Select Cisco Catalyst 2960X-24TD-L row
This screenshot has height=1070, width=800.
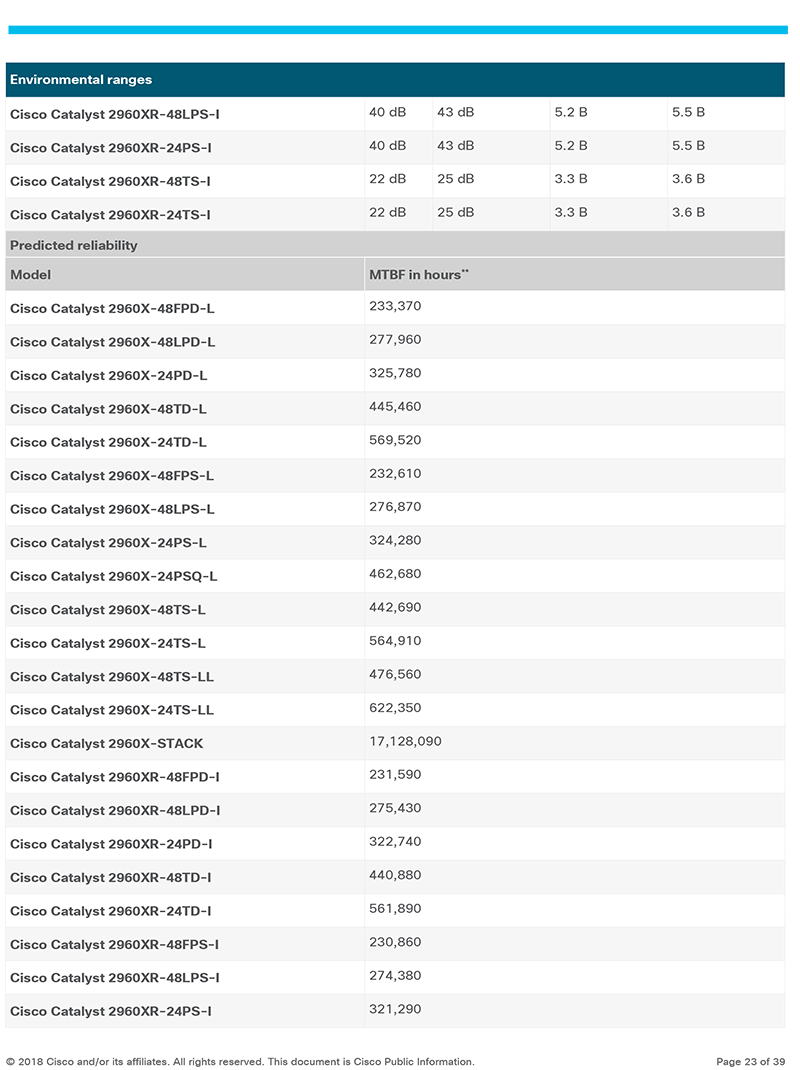click(395, 442)
